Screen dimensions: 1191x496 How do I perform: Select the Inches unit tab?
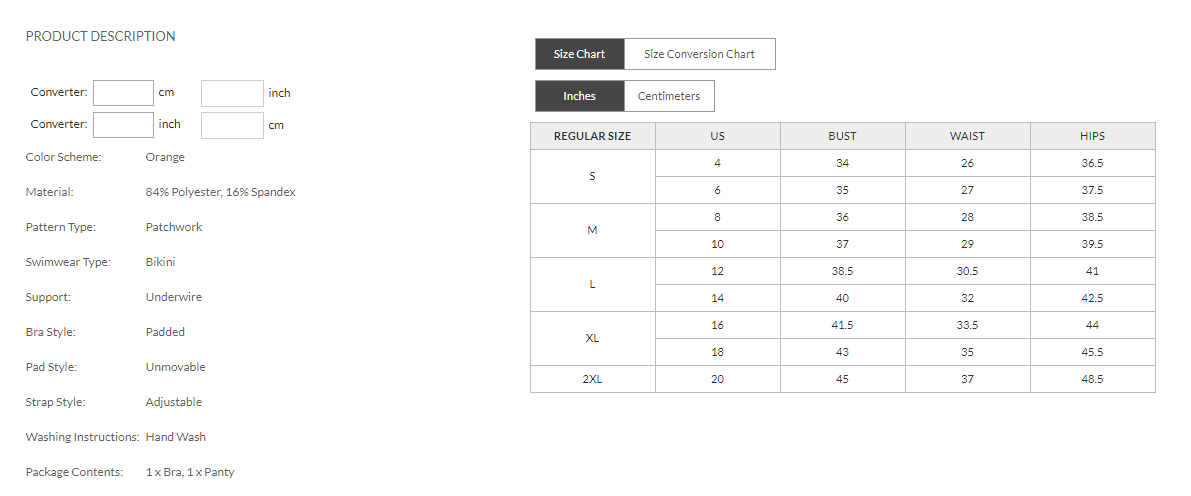coord(579,96)
